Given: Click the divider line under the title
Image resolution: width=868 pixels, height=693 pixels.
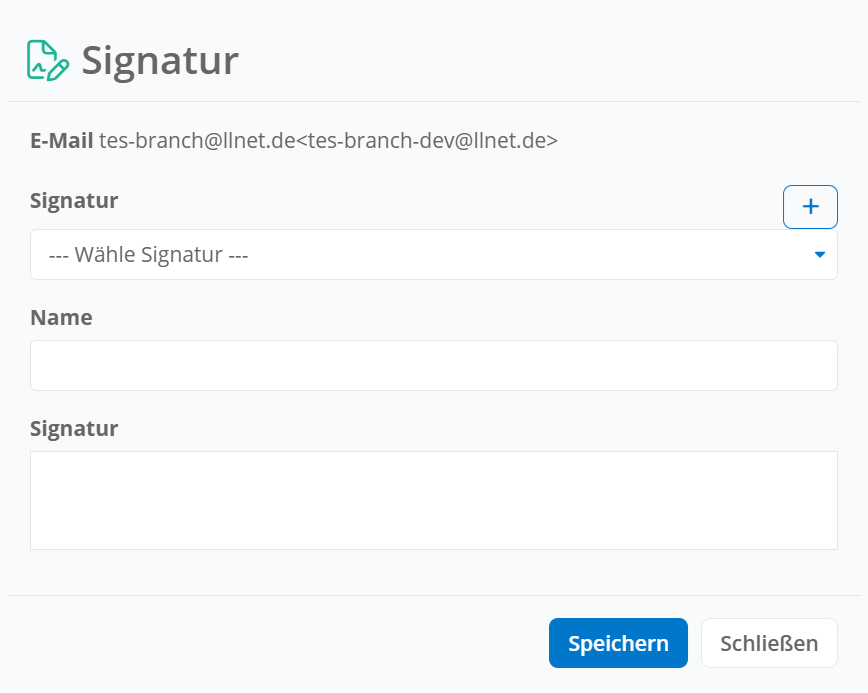Looking at the screenshot, I should (x=433, y=101).
